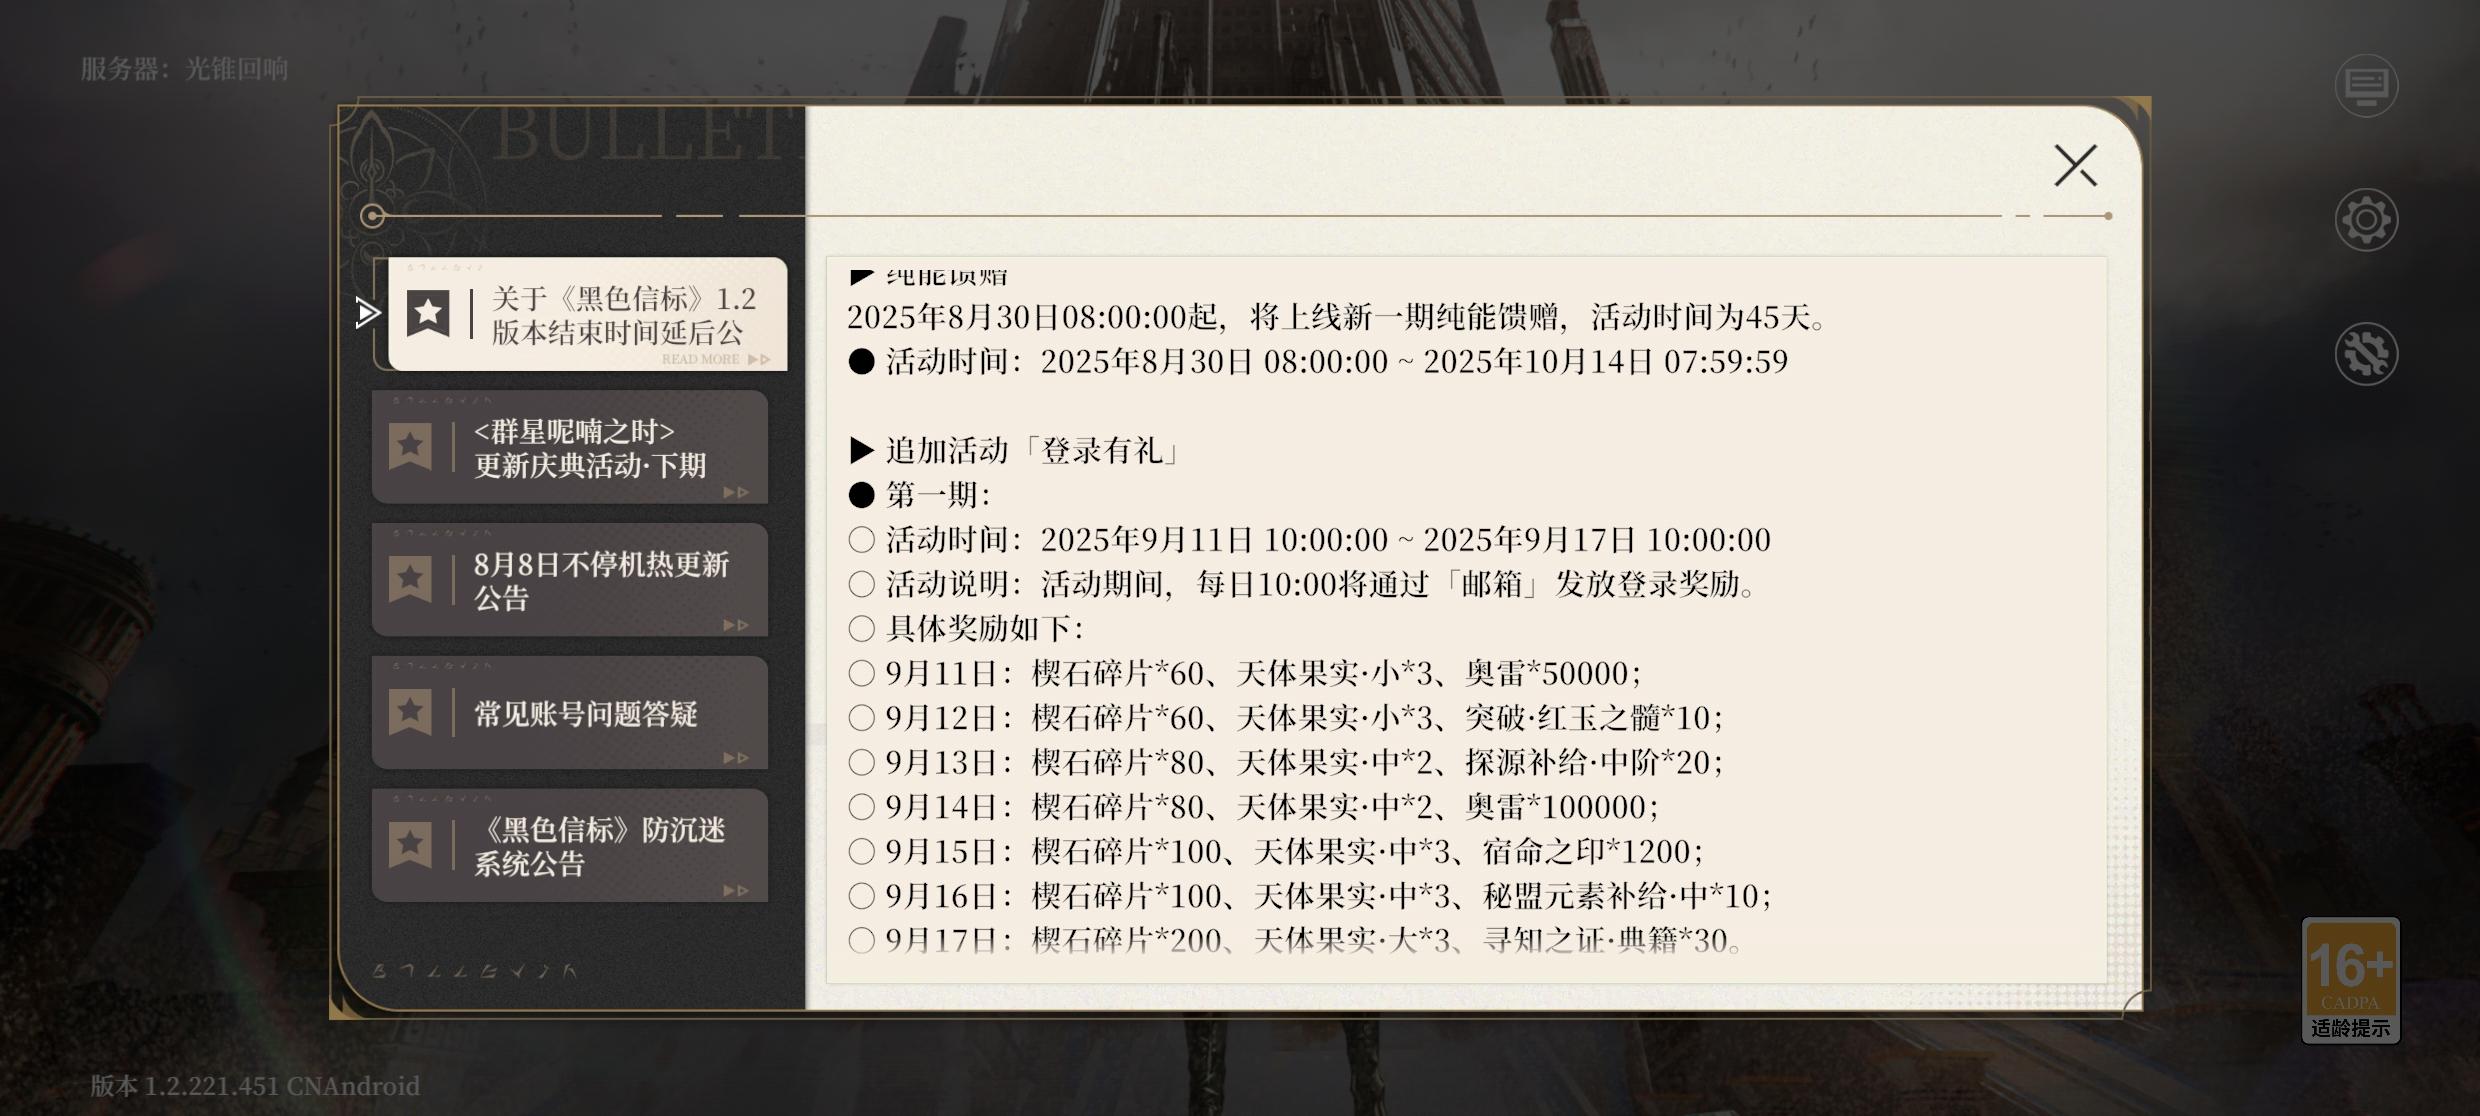2480x1116 pixels.
Task: Open 群星呢喃之时 更新庆典活动·下期 notice
Action: [570, 447]
